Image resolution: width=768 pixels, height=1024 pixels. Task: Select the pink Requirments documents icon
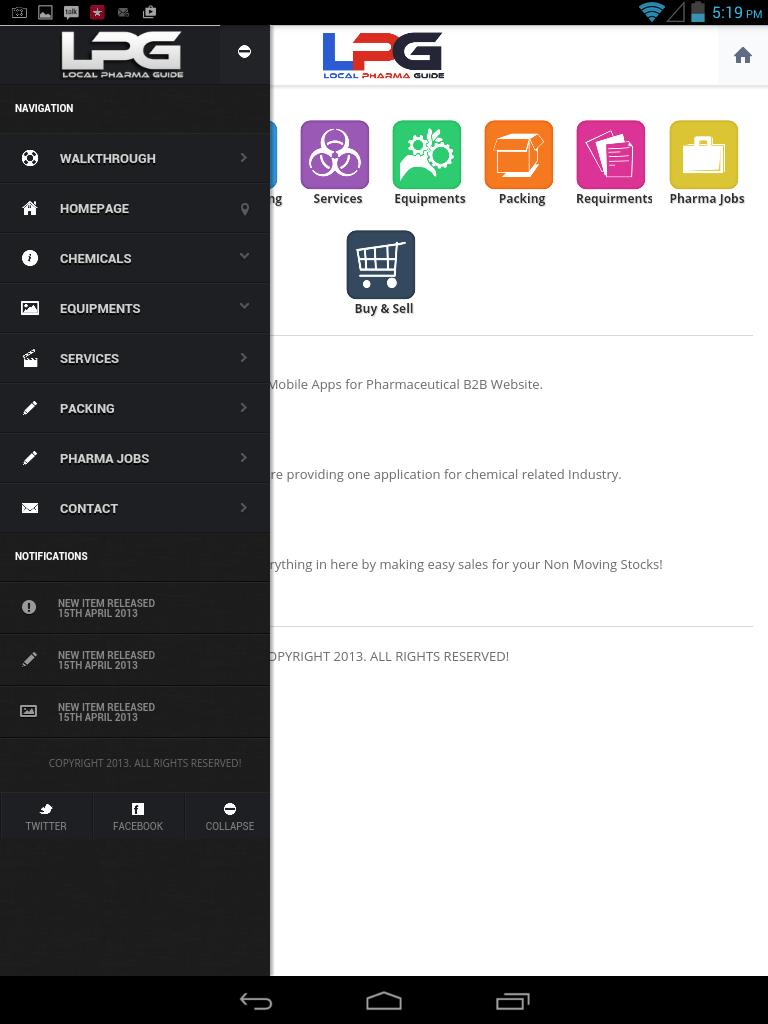611,155
